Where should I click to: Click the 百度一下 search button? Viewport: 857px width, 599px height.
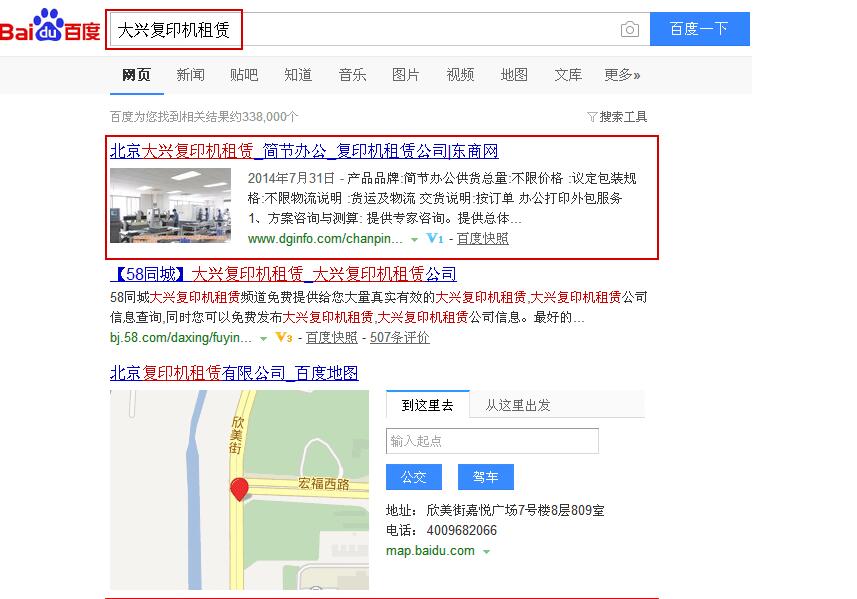click(700, 29)
